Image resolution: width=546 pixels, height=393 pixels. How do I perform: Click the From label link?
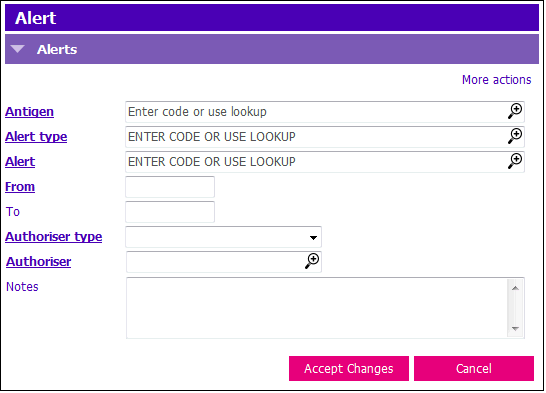coord(20,187)
